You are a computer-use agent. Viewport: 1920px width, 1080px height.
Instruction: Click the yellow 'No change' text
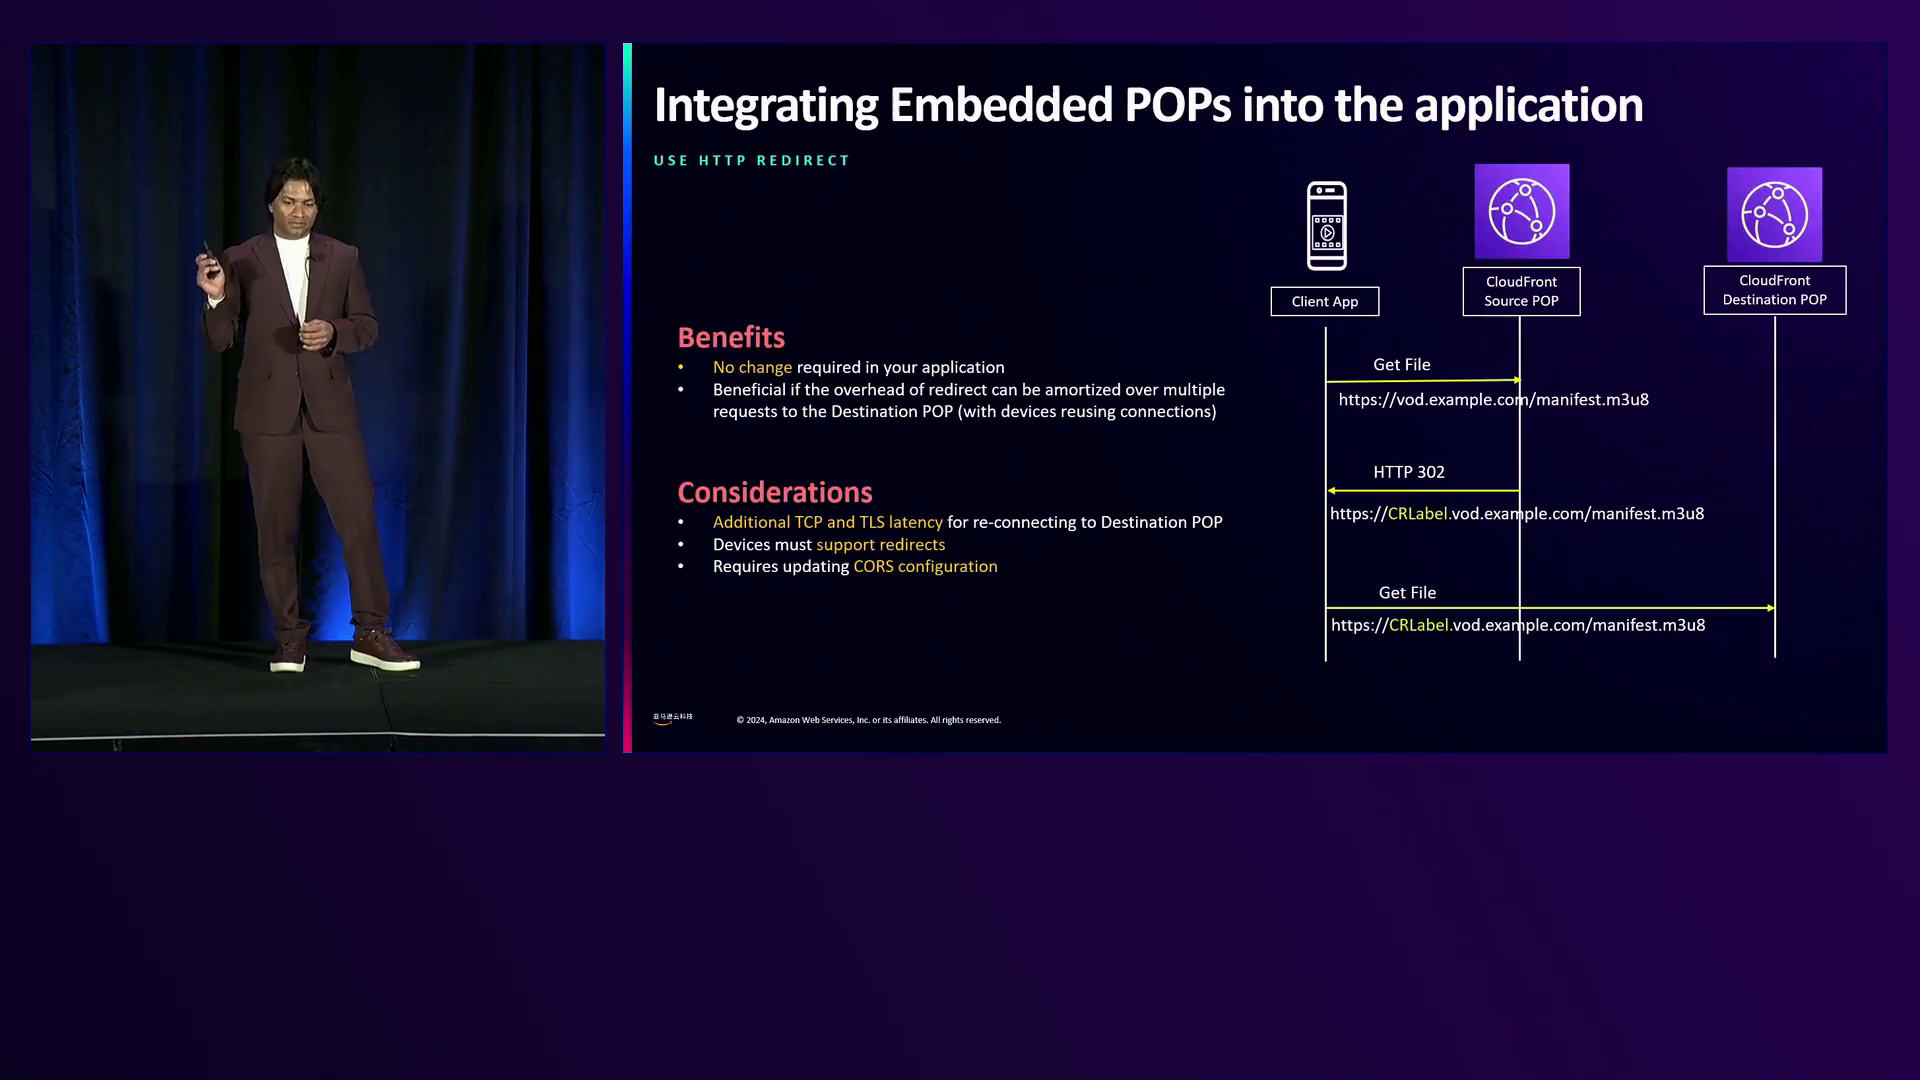(x=752, y=367)
